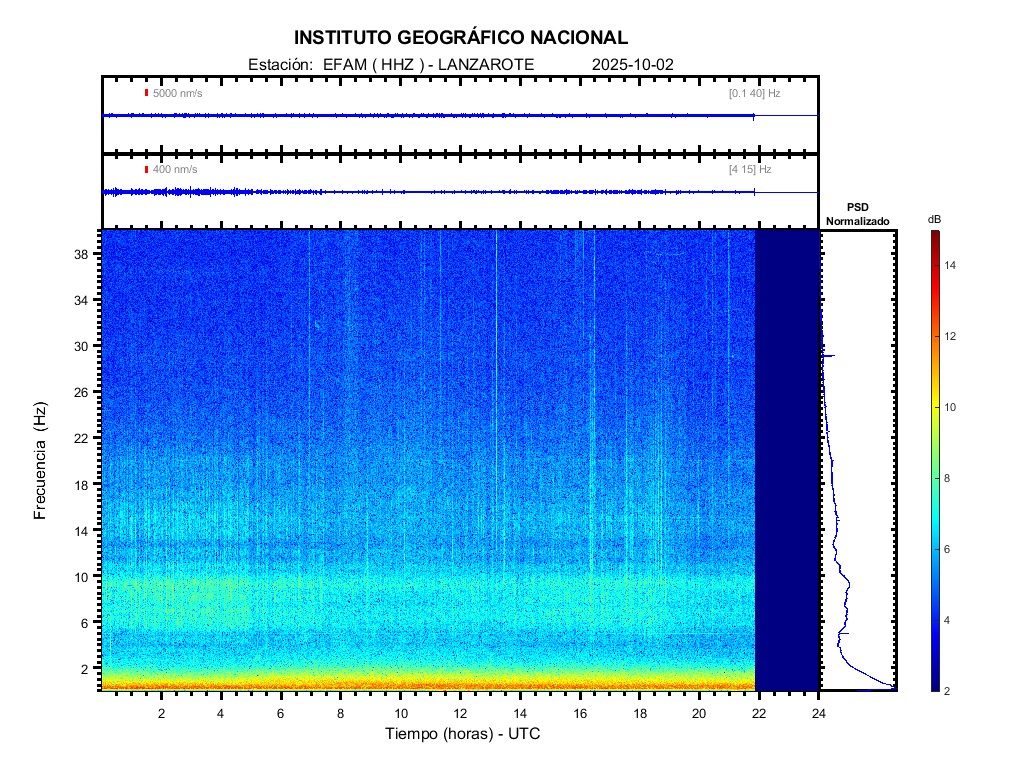Click the red 400 nm/s scale marker
This screenshot has width=1024, height=768.
click(146, 170)
